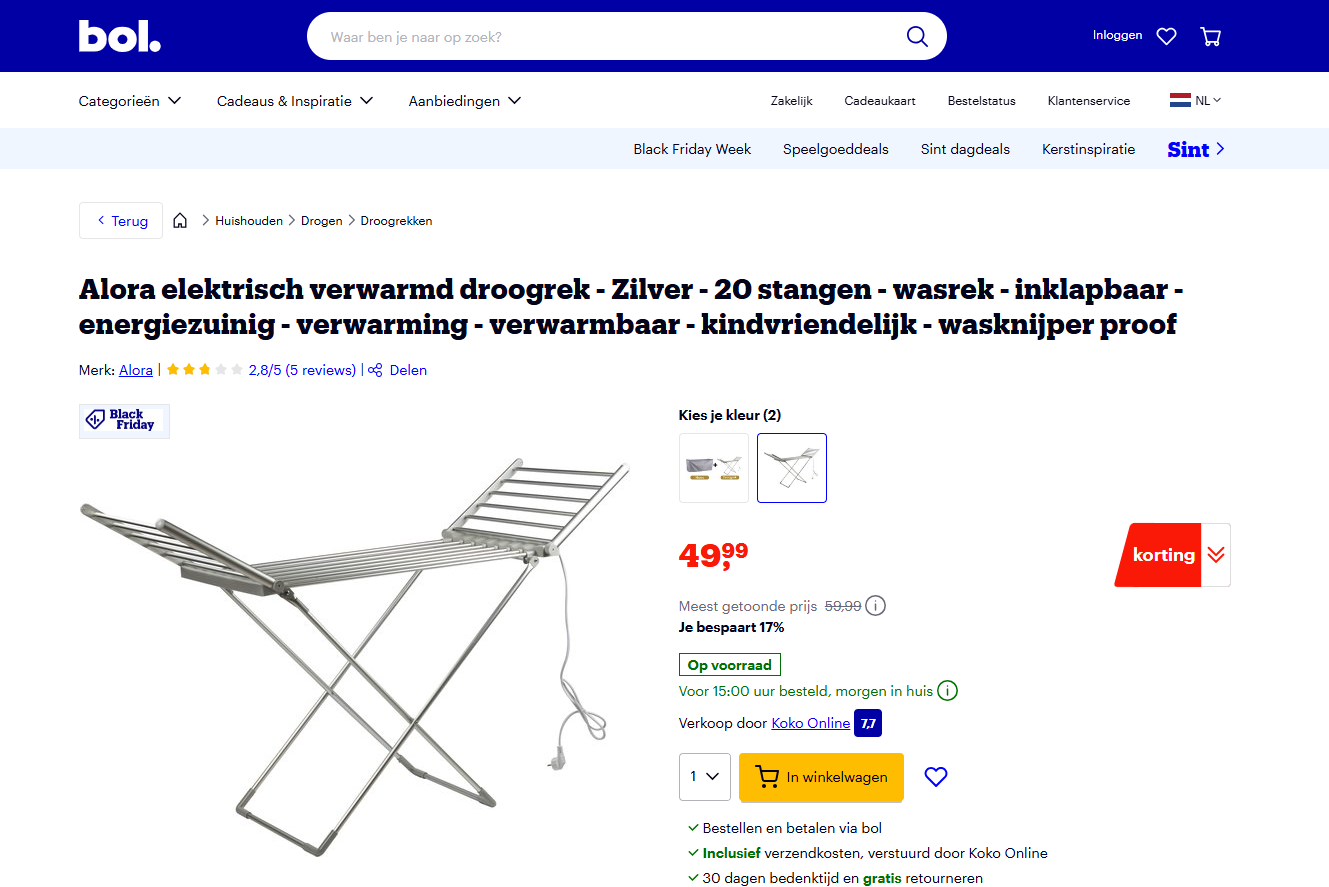1329x887 pixels.
Task: Click the share icon next to Delen
Action: coord(375,370)
